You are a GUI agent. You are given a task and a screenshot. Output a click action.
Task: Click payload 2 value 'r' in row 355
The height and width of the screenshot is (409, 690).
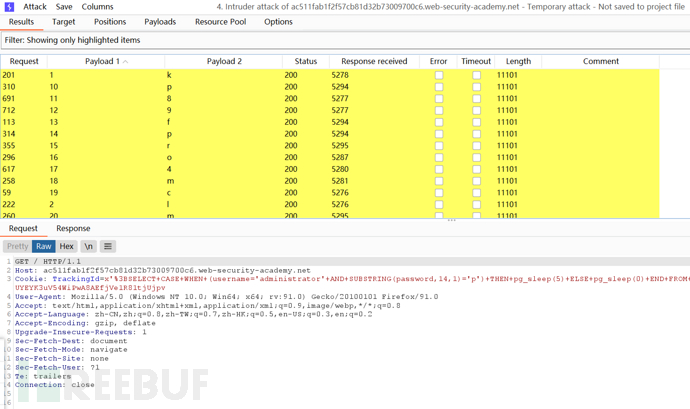click(168, 146)
